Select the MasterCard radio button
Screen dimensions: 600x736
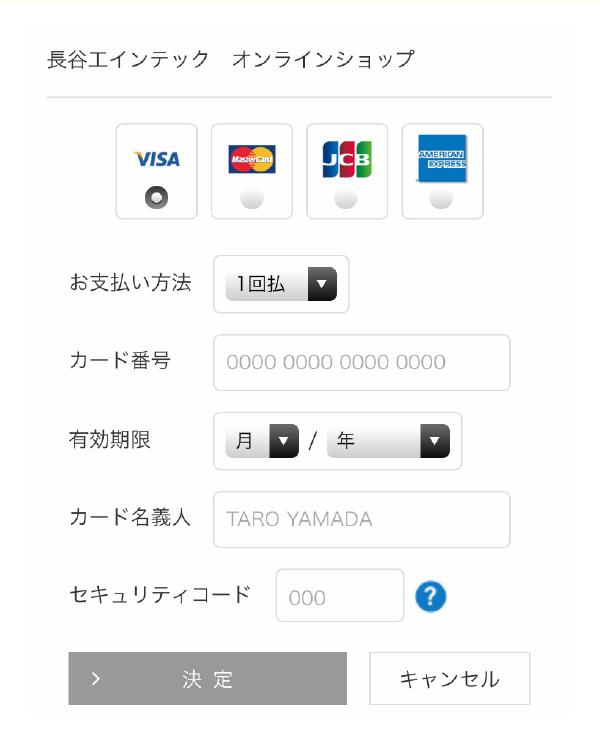tap(252, 198)
